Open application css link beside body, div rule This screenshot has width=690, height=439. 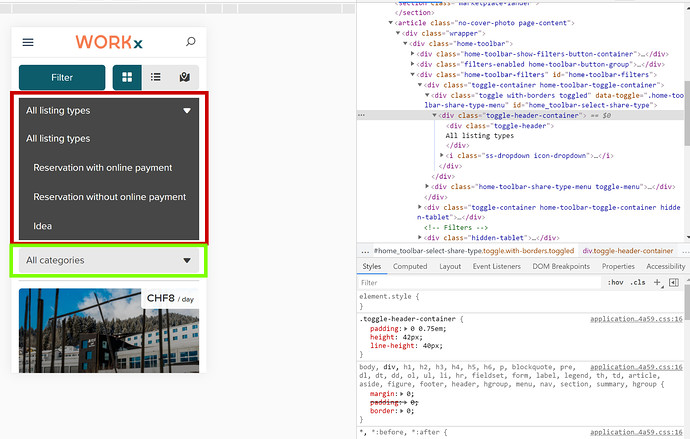(636, 367)
